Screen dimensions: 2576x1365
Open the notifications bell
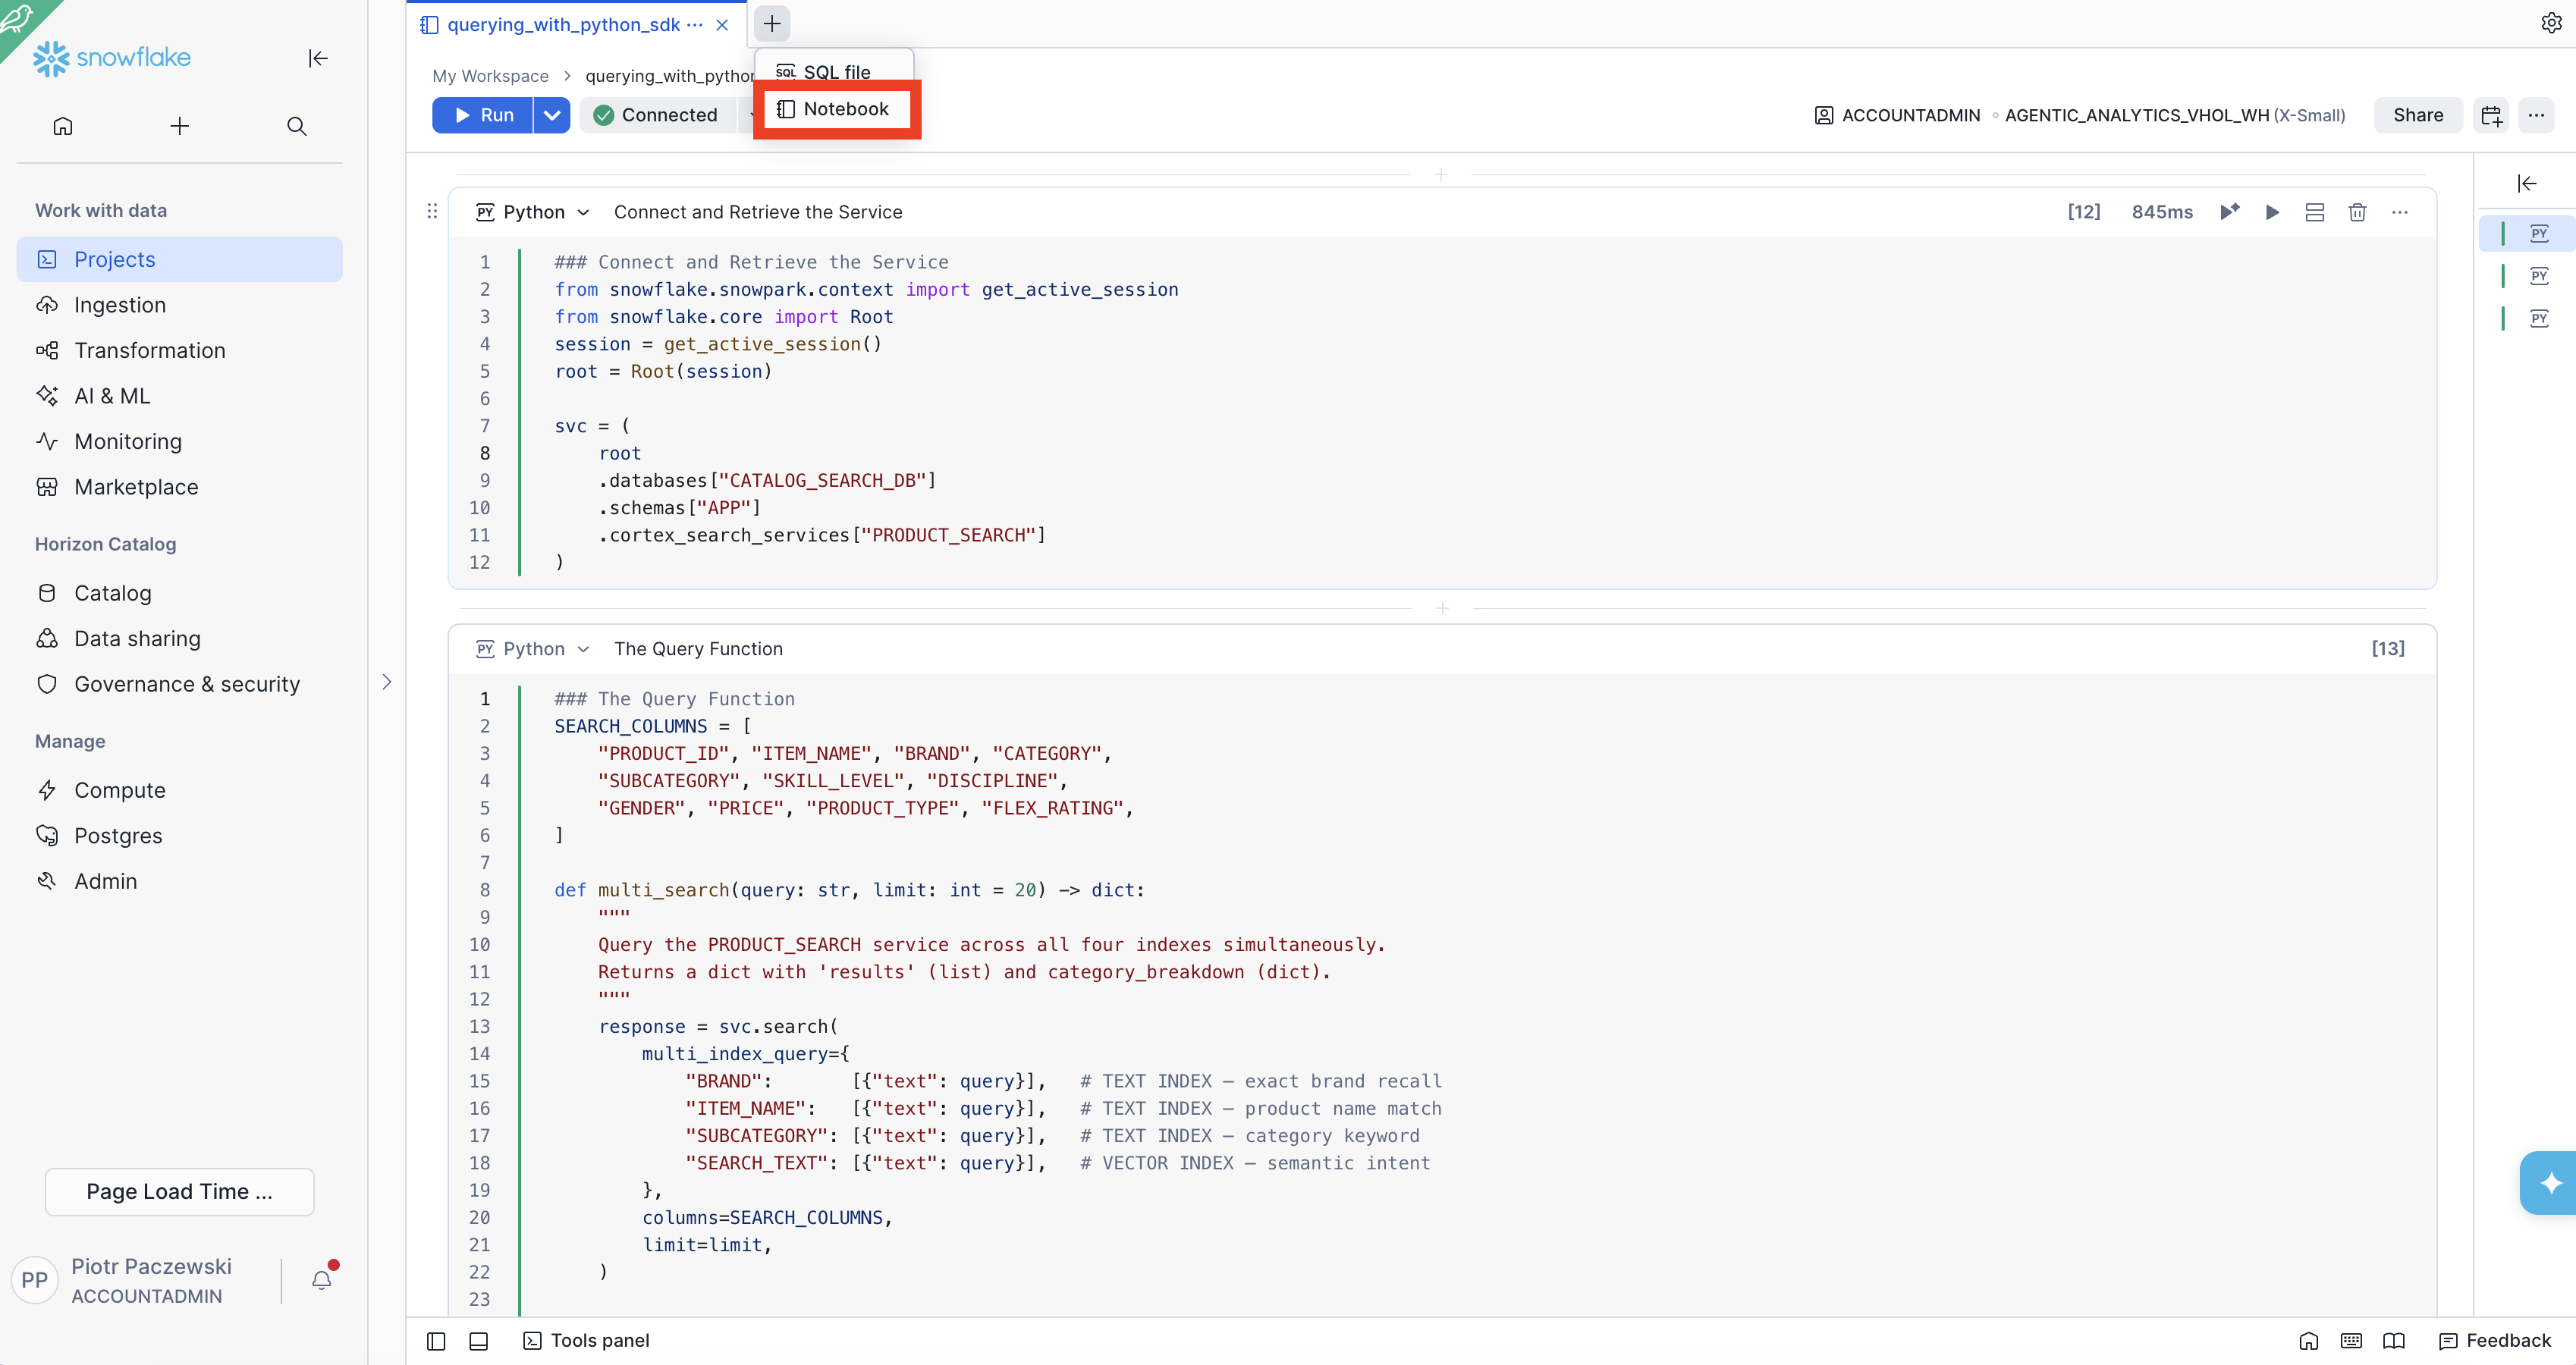[x=322, y=1280]
